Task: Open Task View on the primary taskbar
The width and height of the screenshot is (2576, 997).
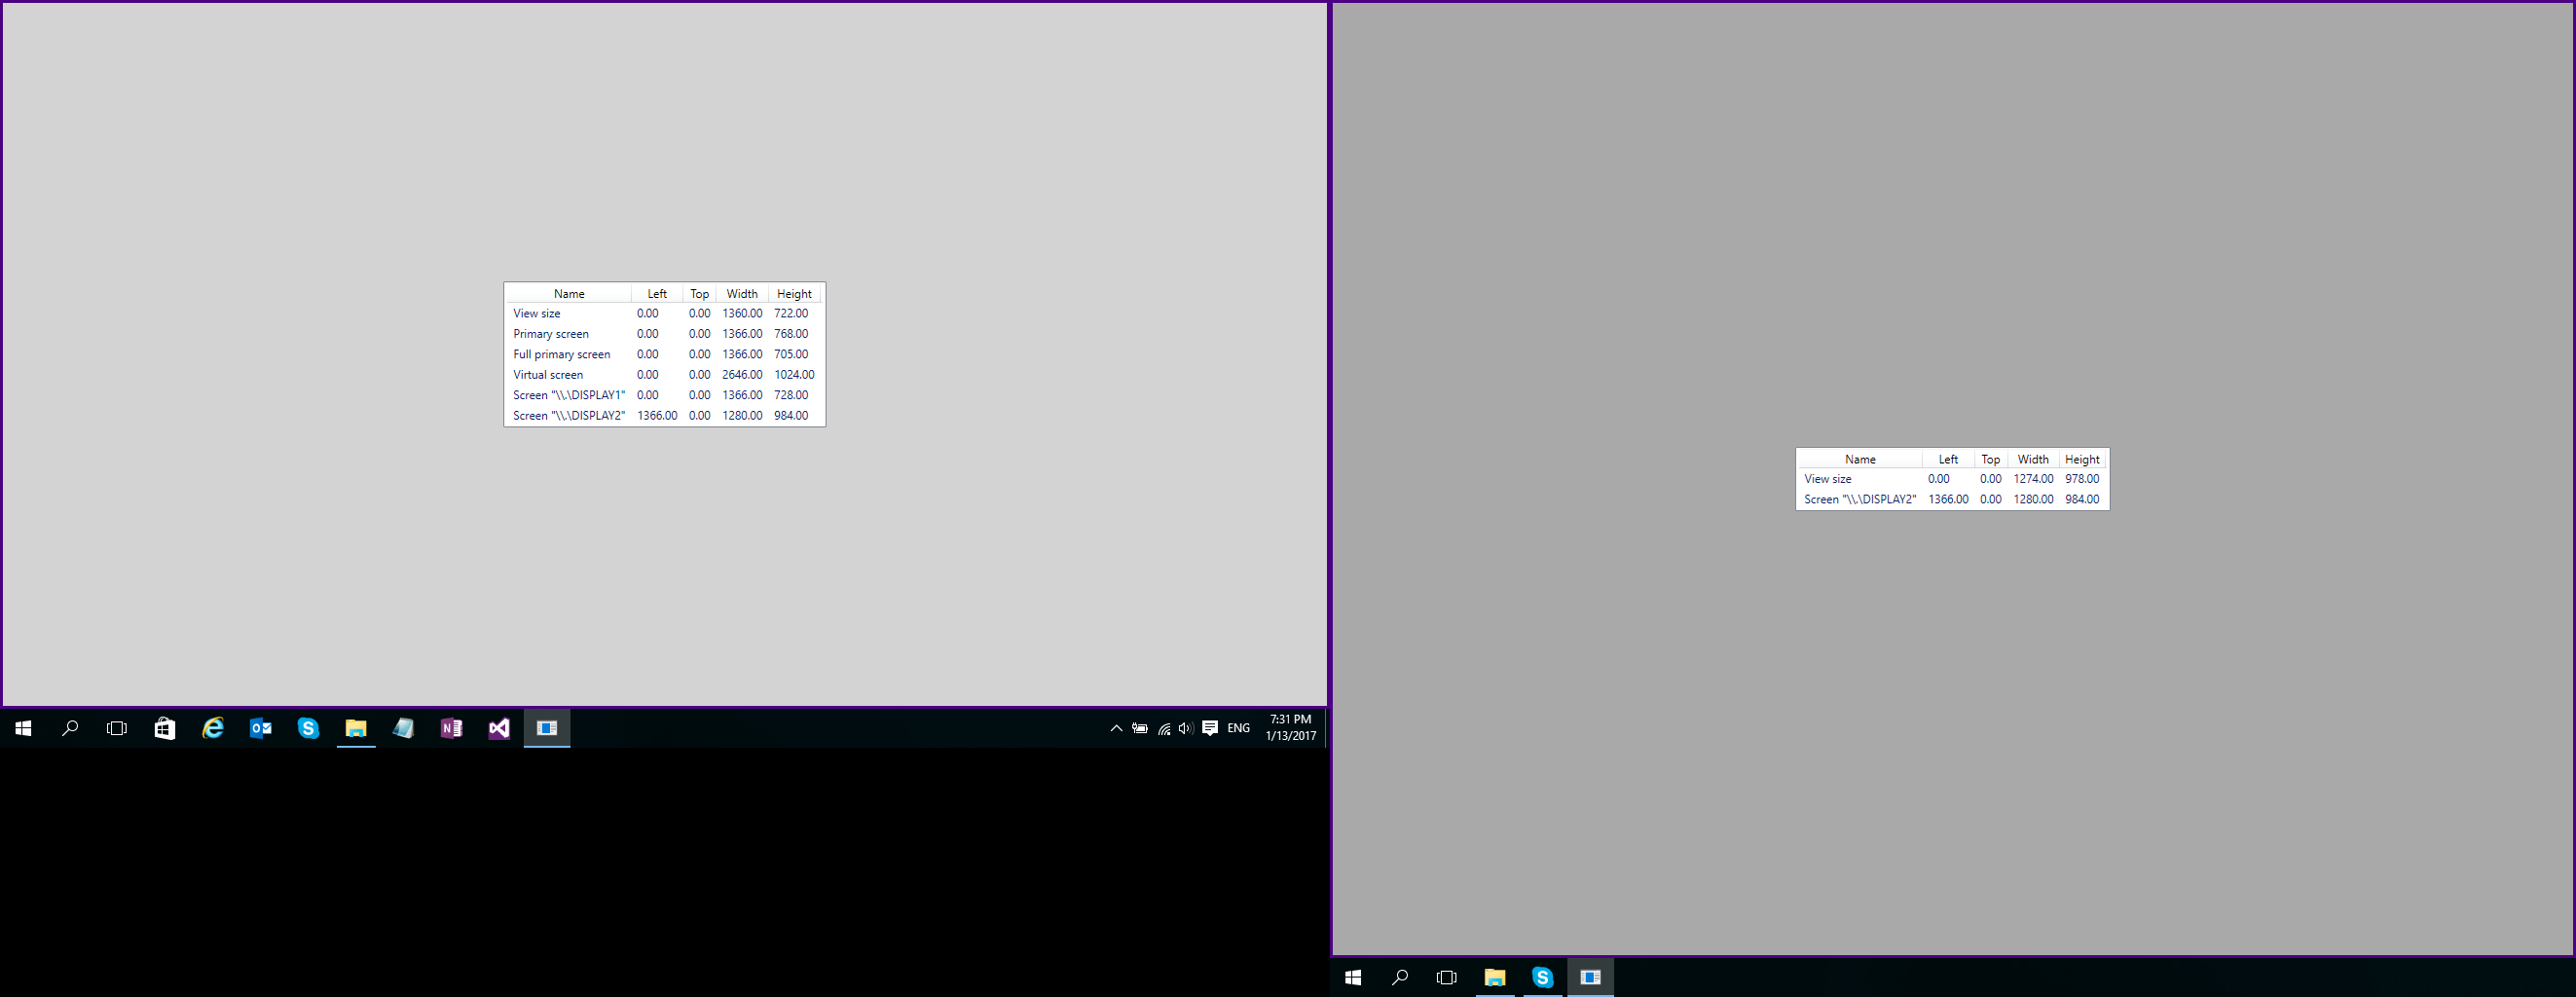Action: (117, 728)
